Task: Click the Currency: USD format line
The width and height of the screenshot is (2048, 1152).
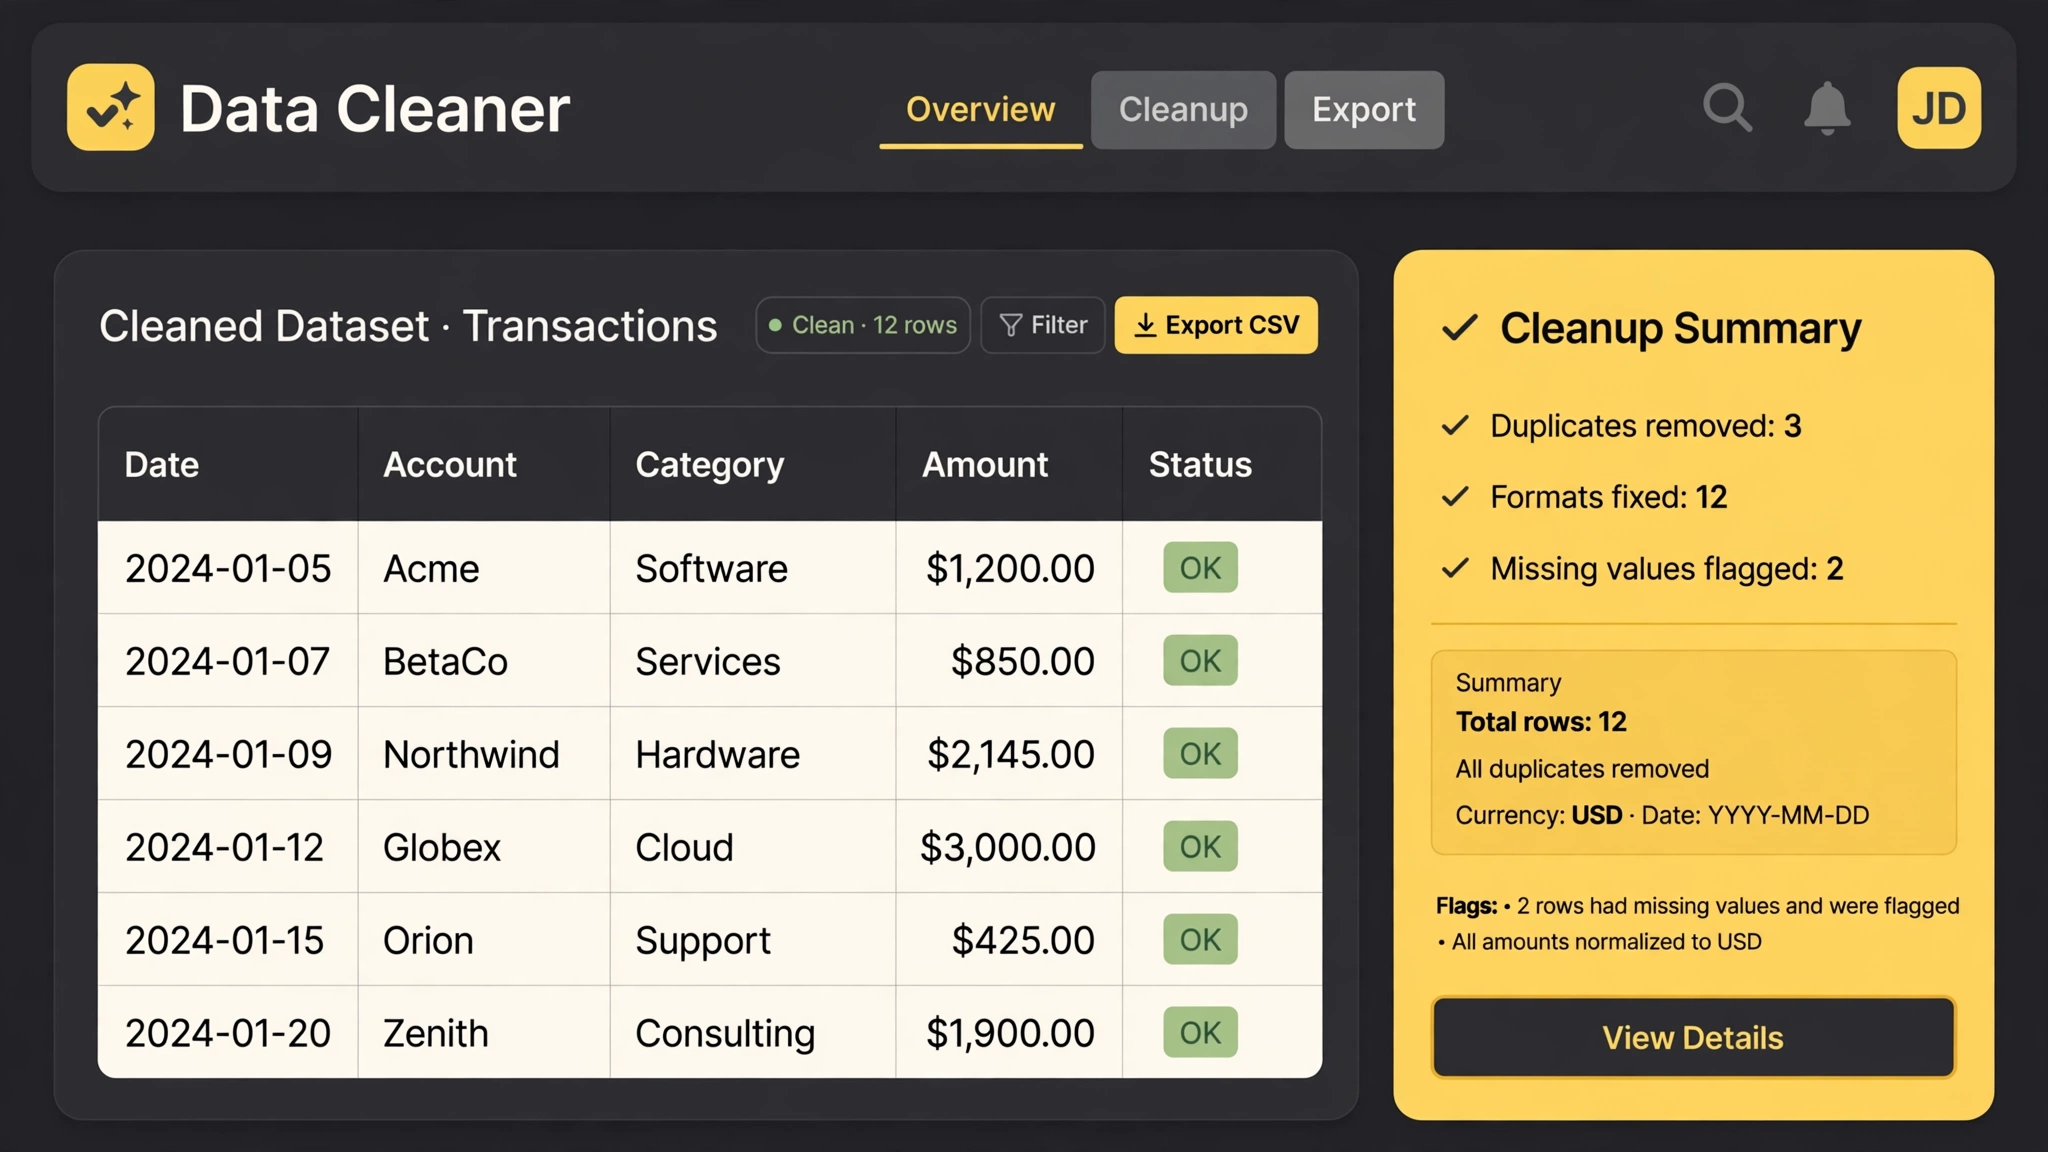Action: point(1662,815)
